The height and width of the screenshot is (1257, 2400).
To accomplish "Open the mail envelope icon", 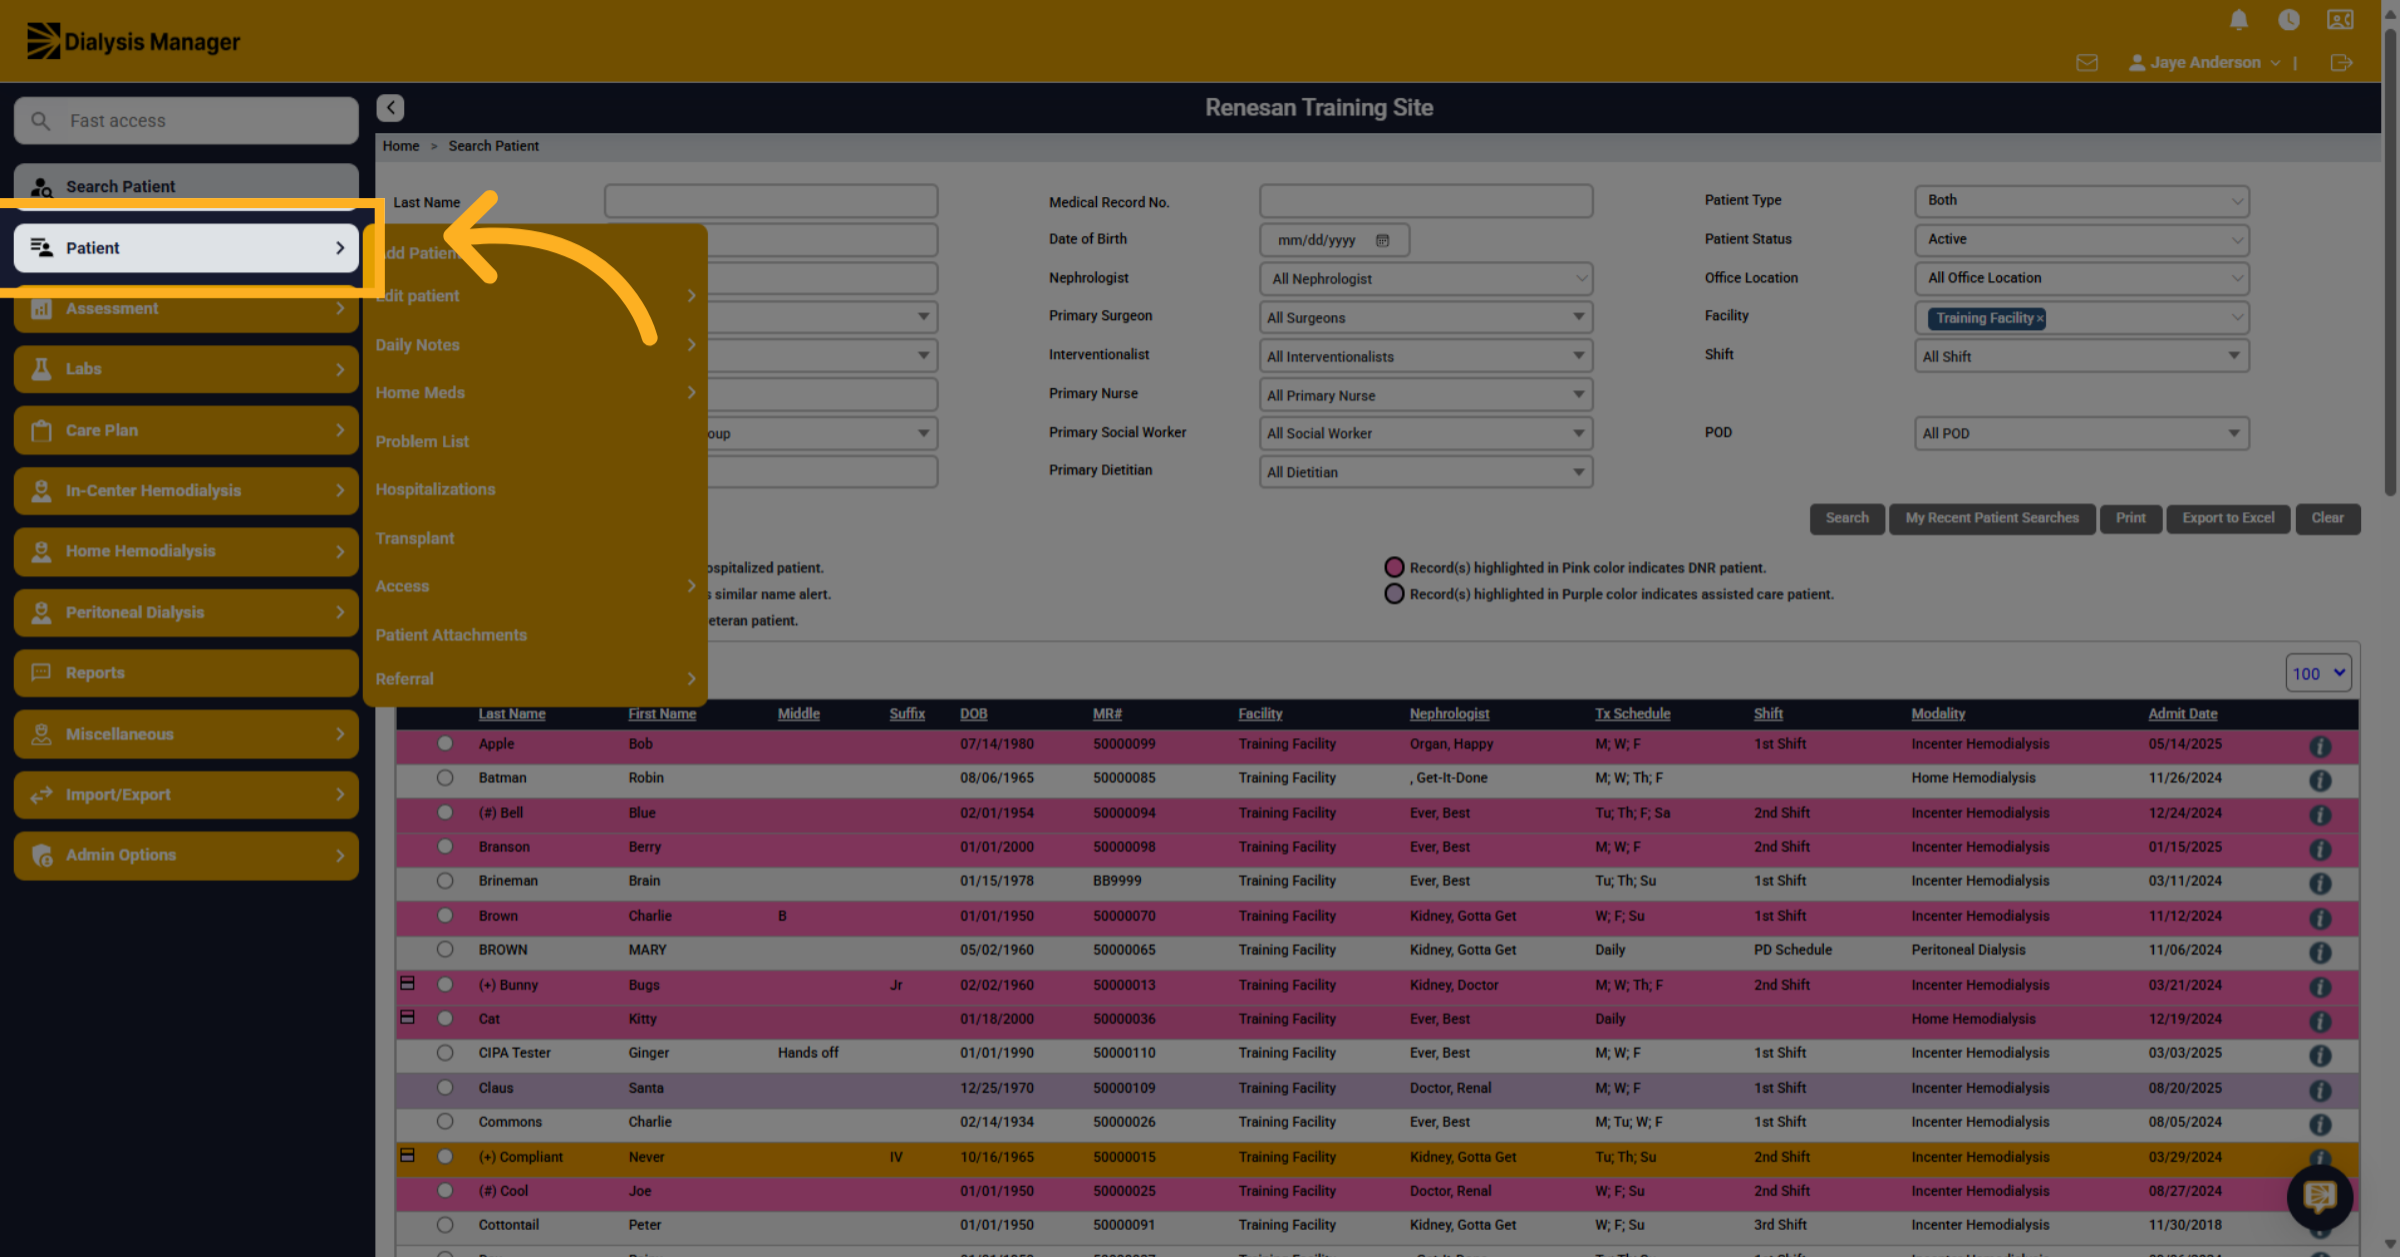I will pos(2087,63).
